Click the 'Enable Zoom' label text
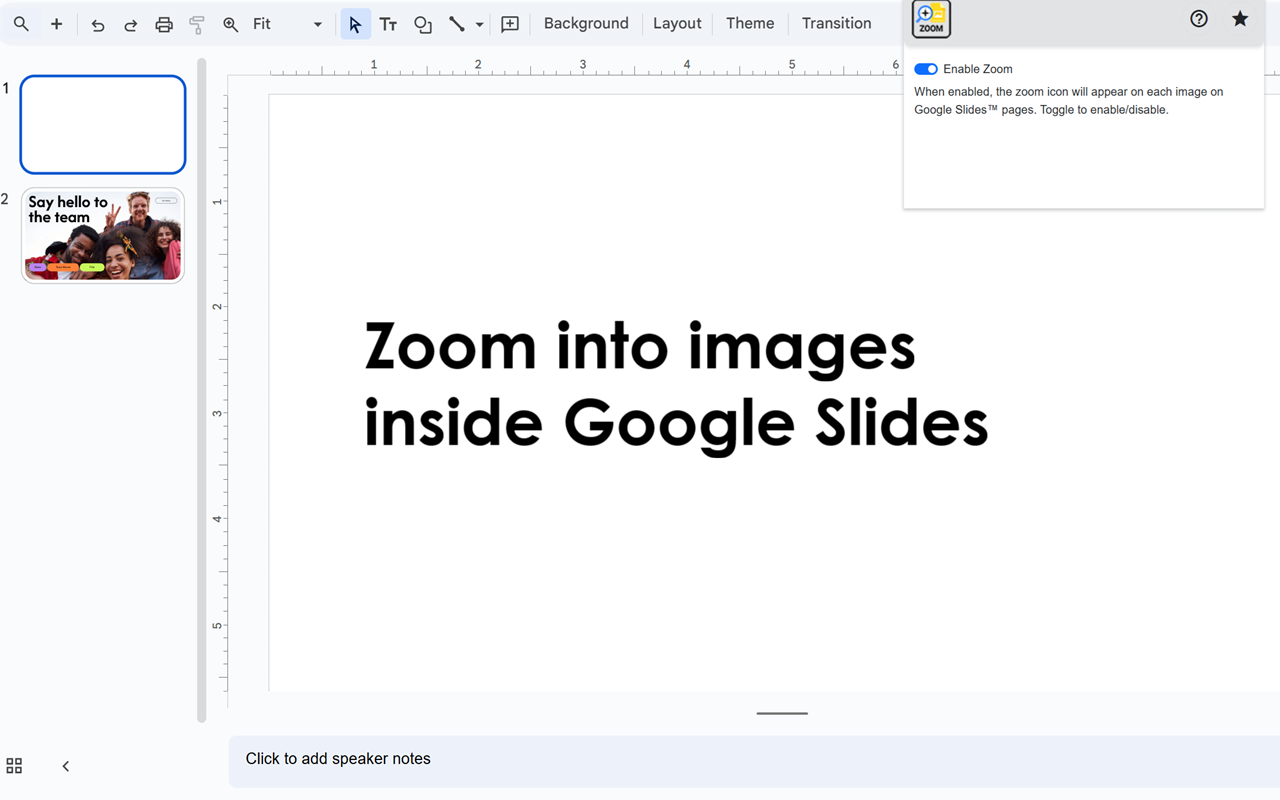Image resolution: width=1280 pixels, height=800 pixels. [978, 69]
